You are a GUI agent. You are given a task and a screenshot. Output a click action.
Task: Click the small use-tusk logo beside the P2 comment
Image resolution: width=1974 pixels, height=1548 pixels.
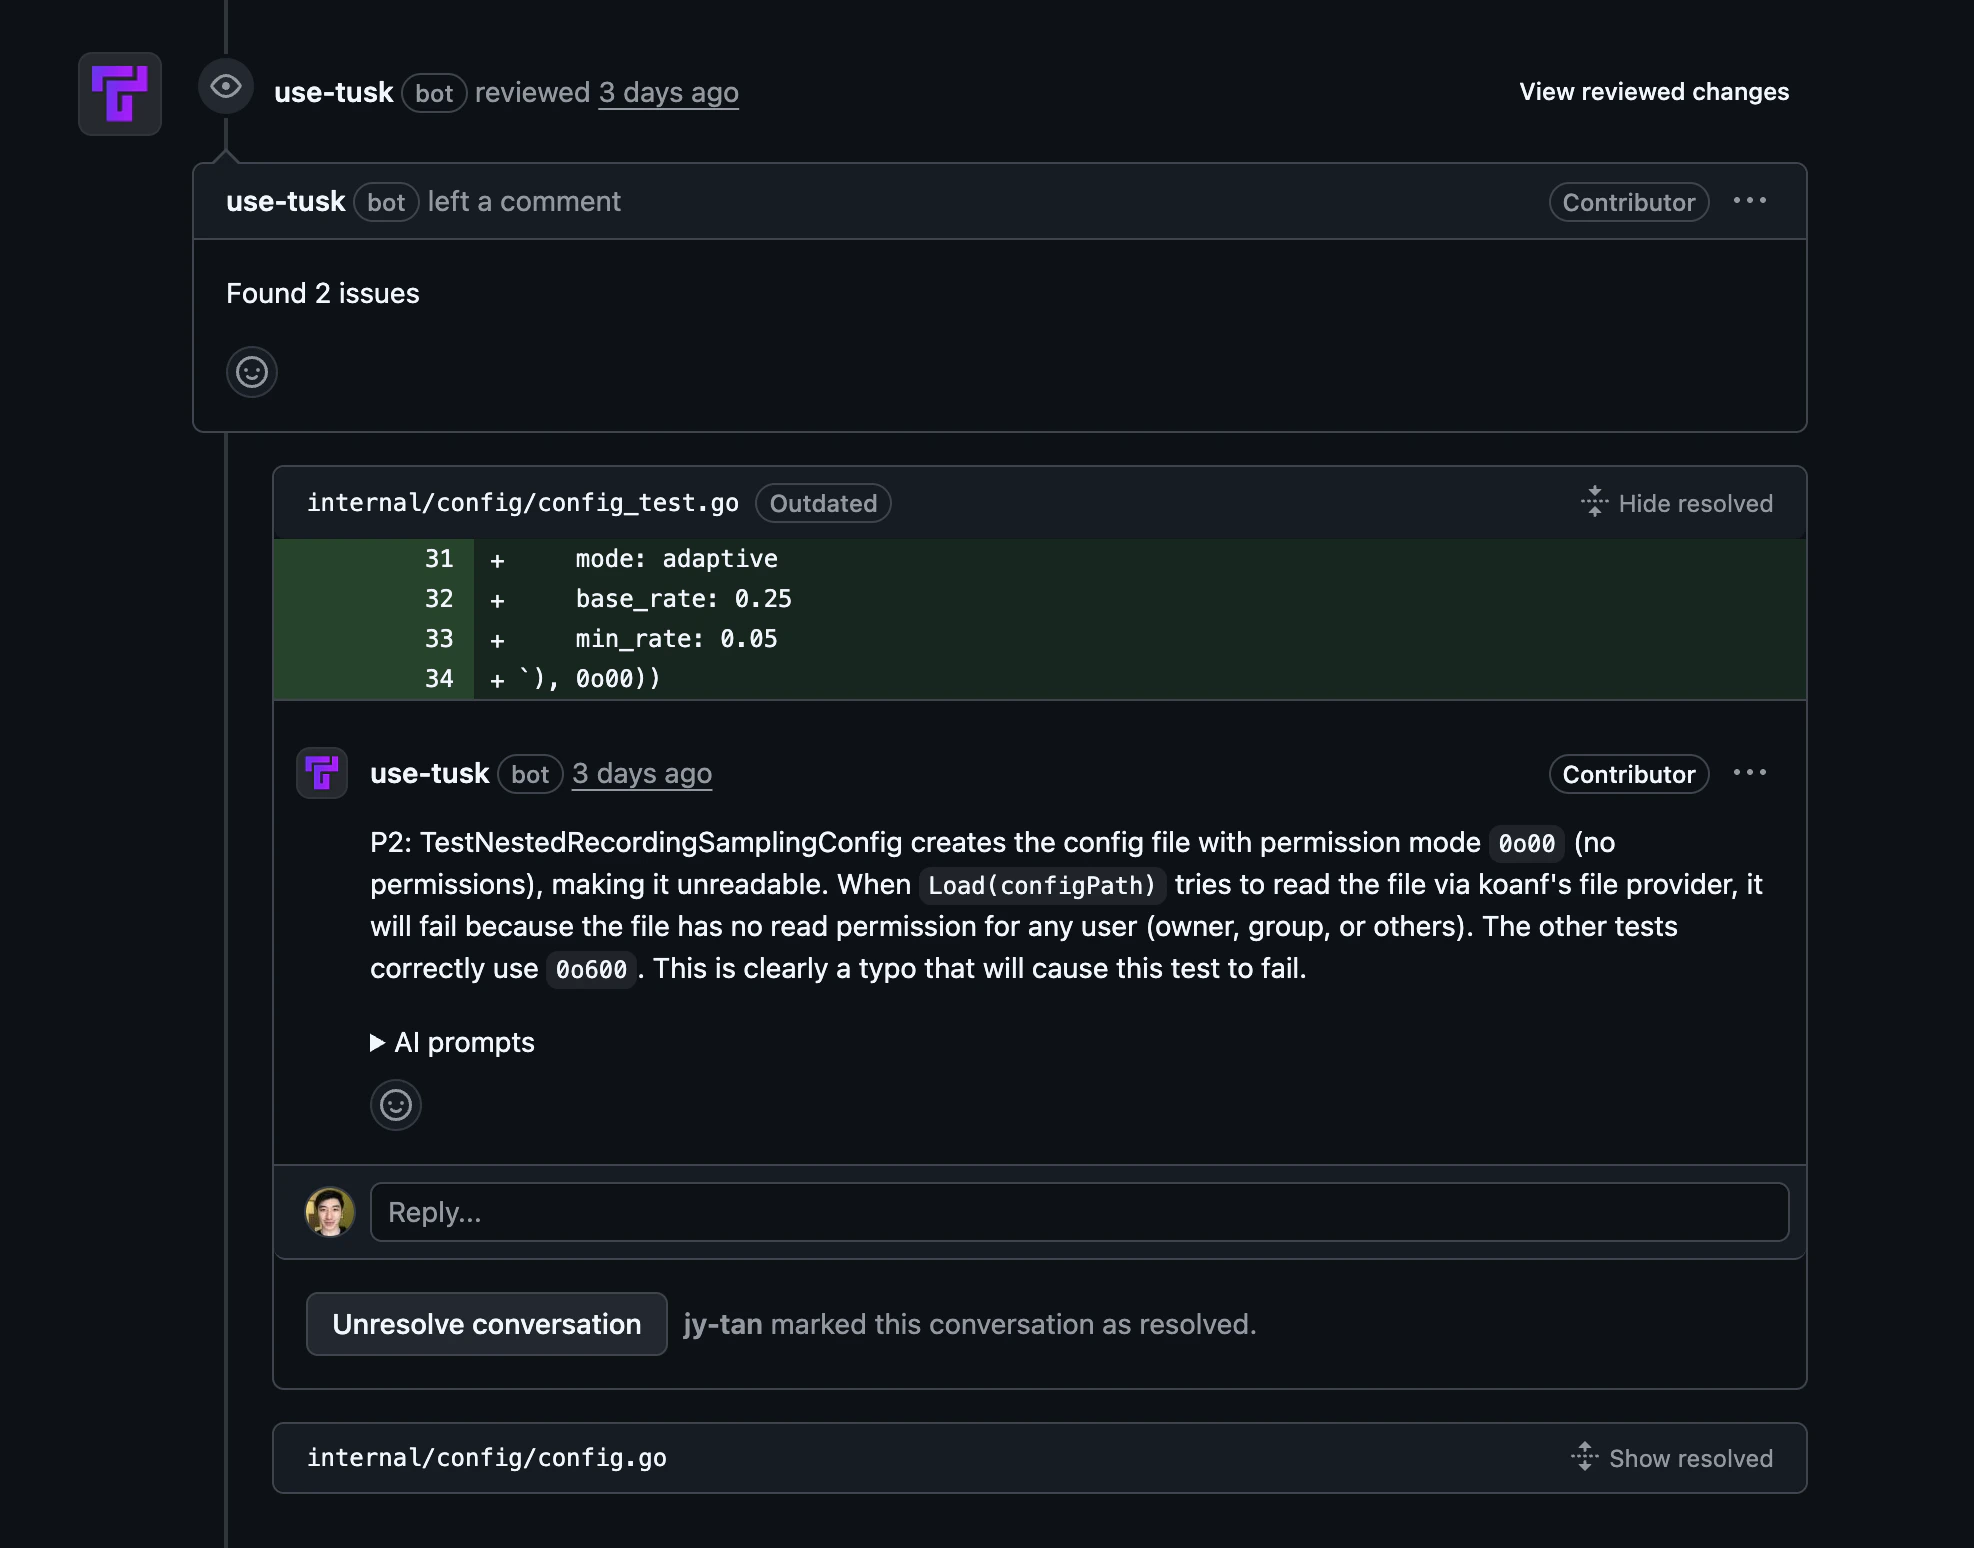coord(321,773)
